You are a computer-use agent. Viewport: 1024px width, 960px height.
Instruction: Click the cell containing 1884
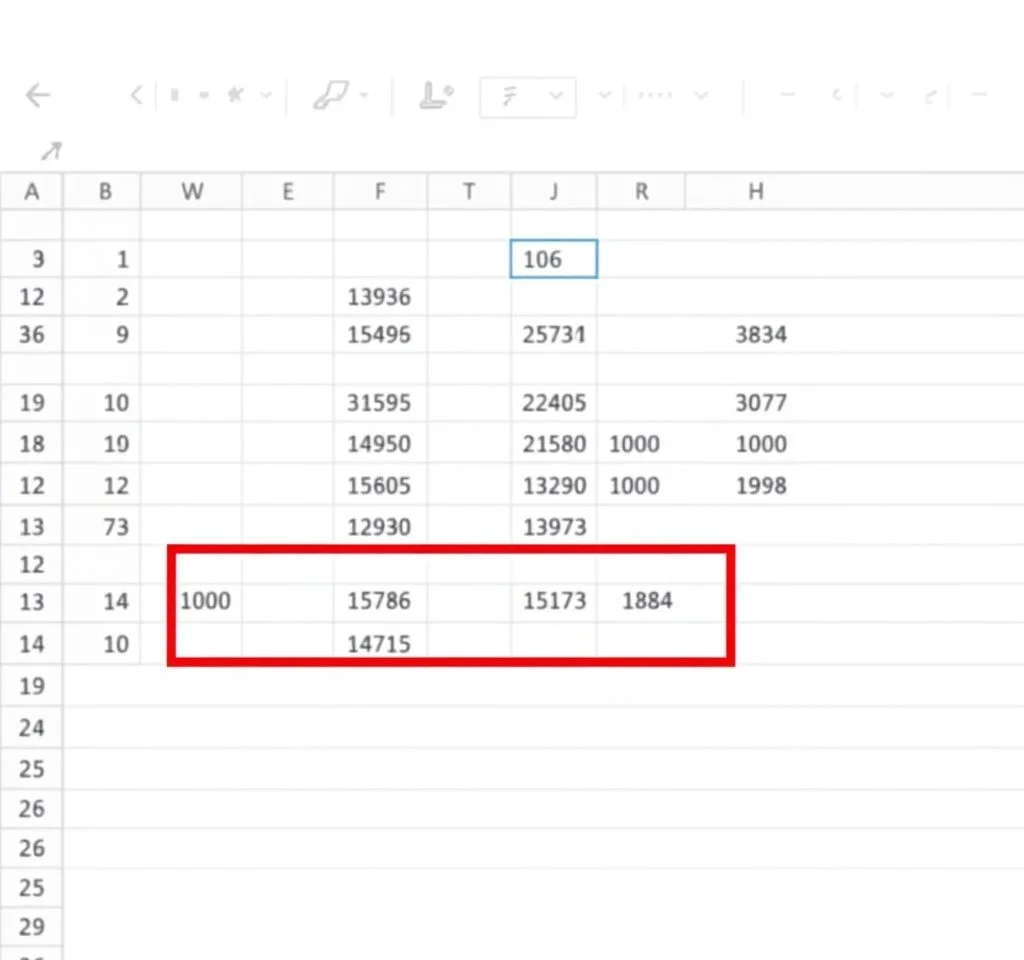click(646, 601)
